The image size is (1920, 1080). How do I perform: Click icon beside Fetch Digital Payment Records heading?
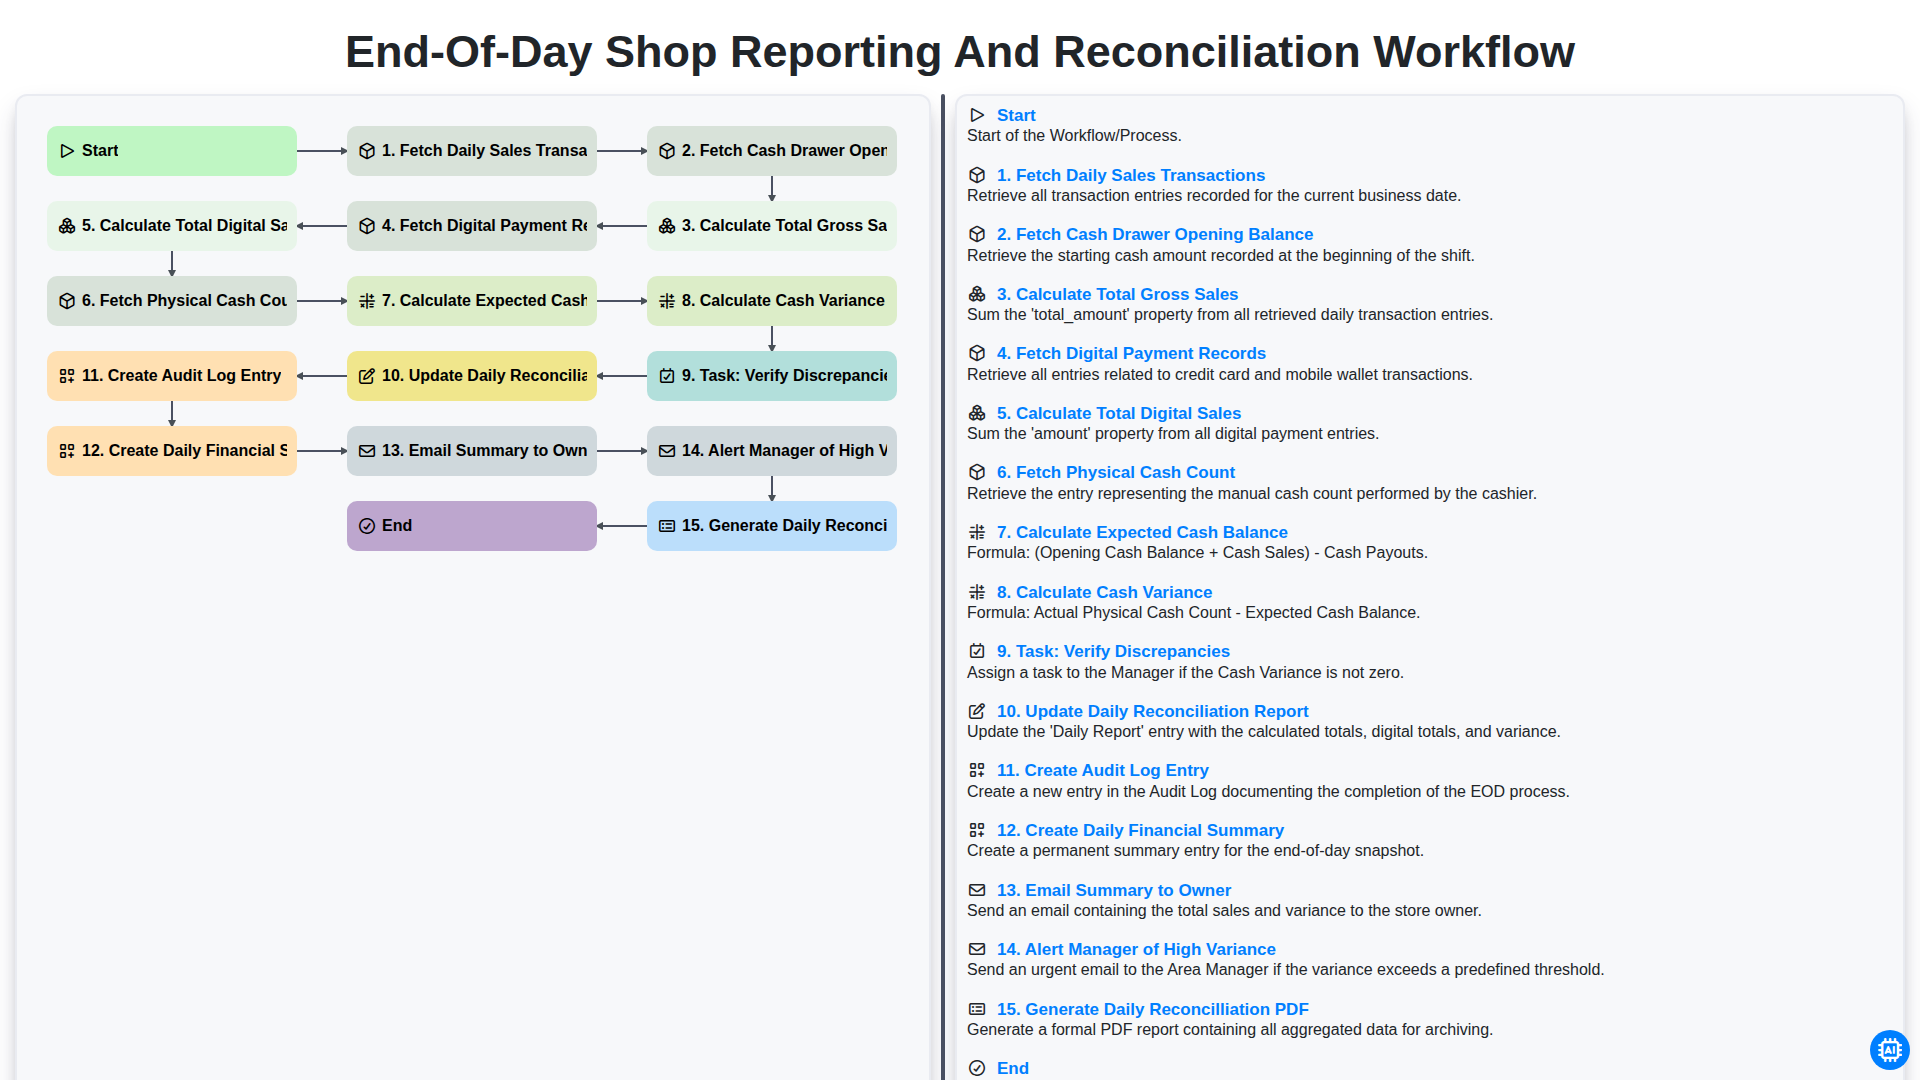pos(977,354)
